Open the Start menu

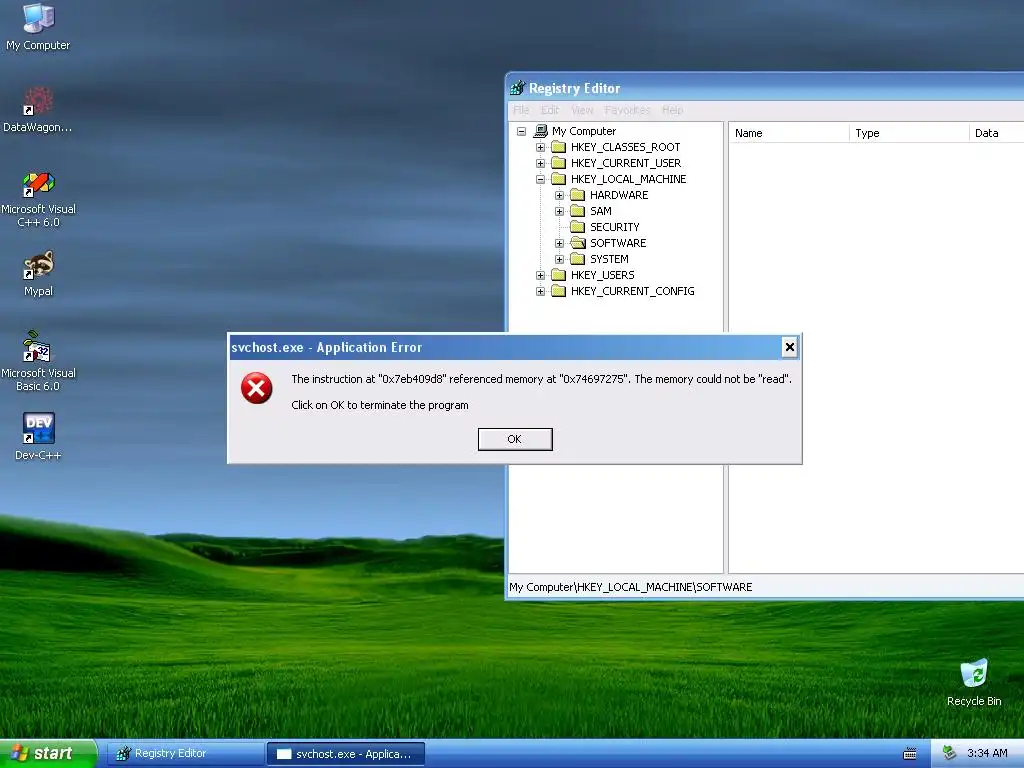(48, 753)
